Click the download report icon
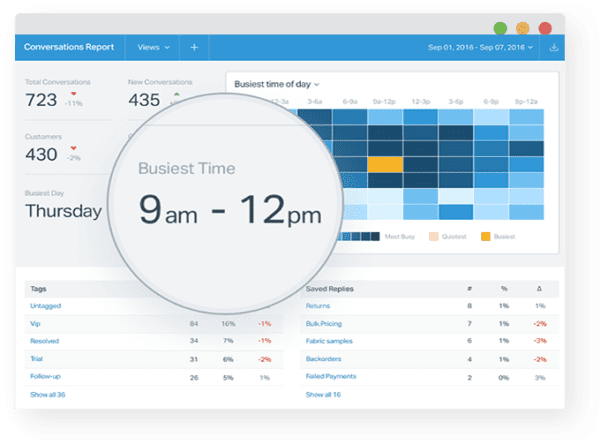 [554, 47]
